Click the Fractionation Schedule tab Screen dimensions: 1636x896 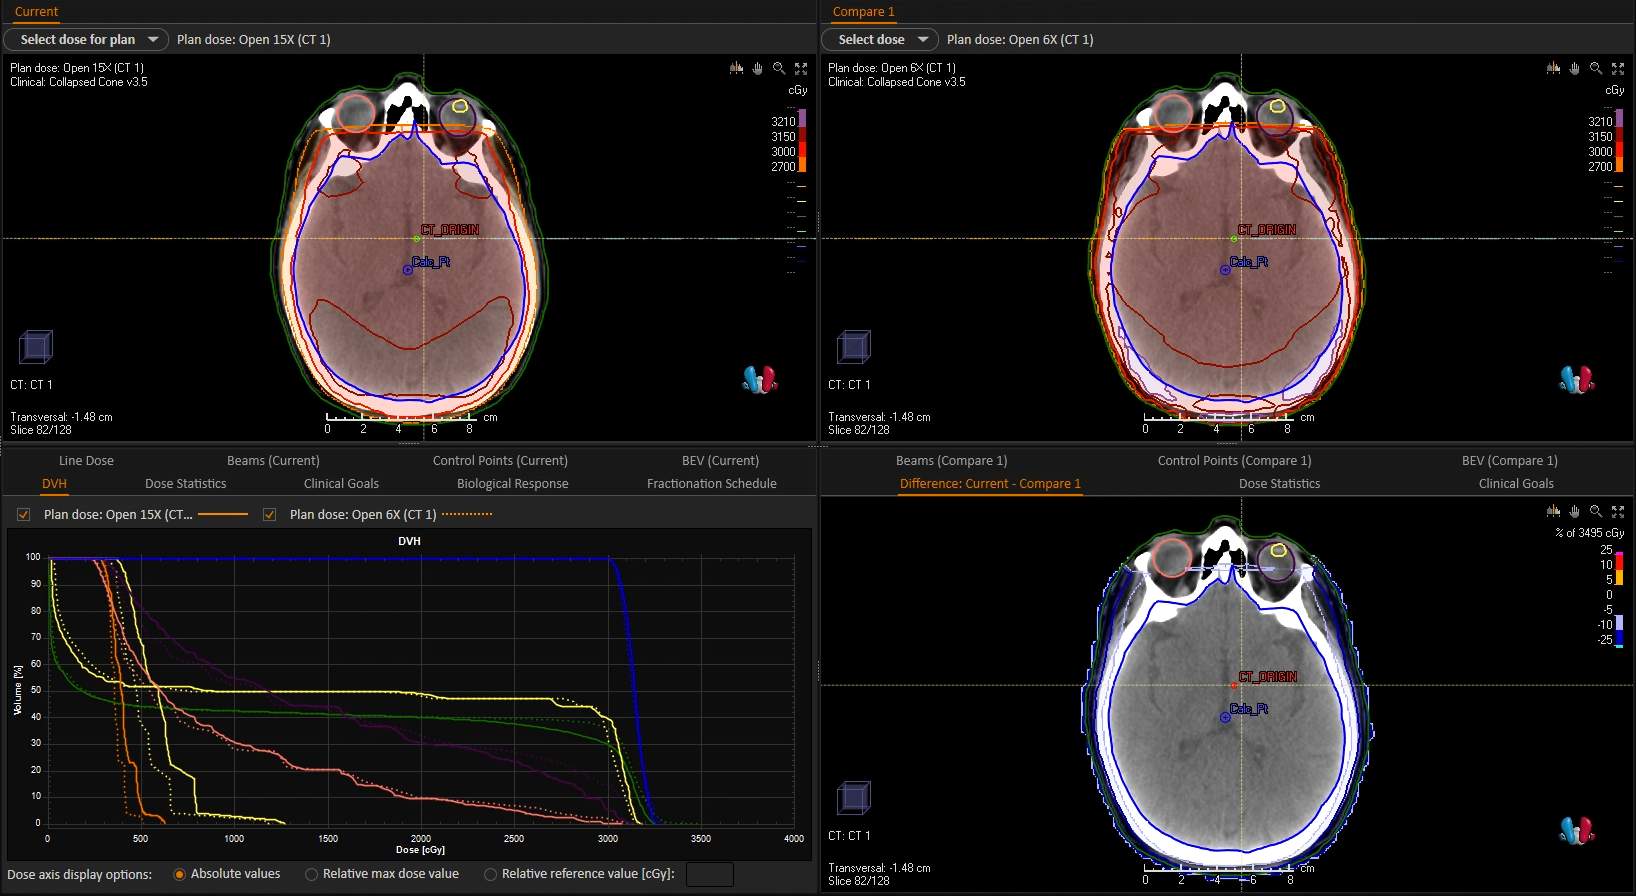pos(711,483)
